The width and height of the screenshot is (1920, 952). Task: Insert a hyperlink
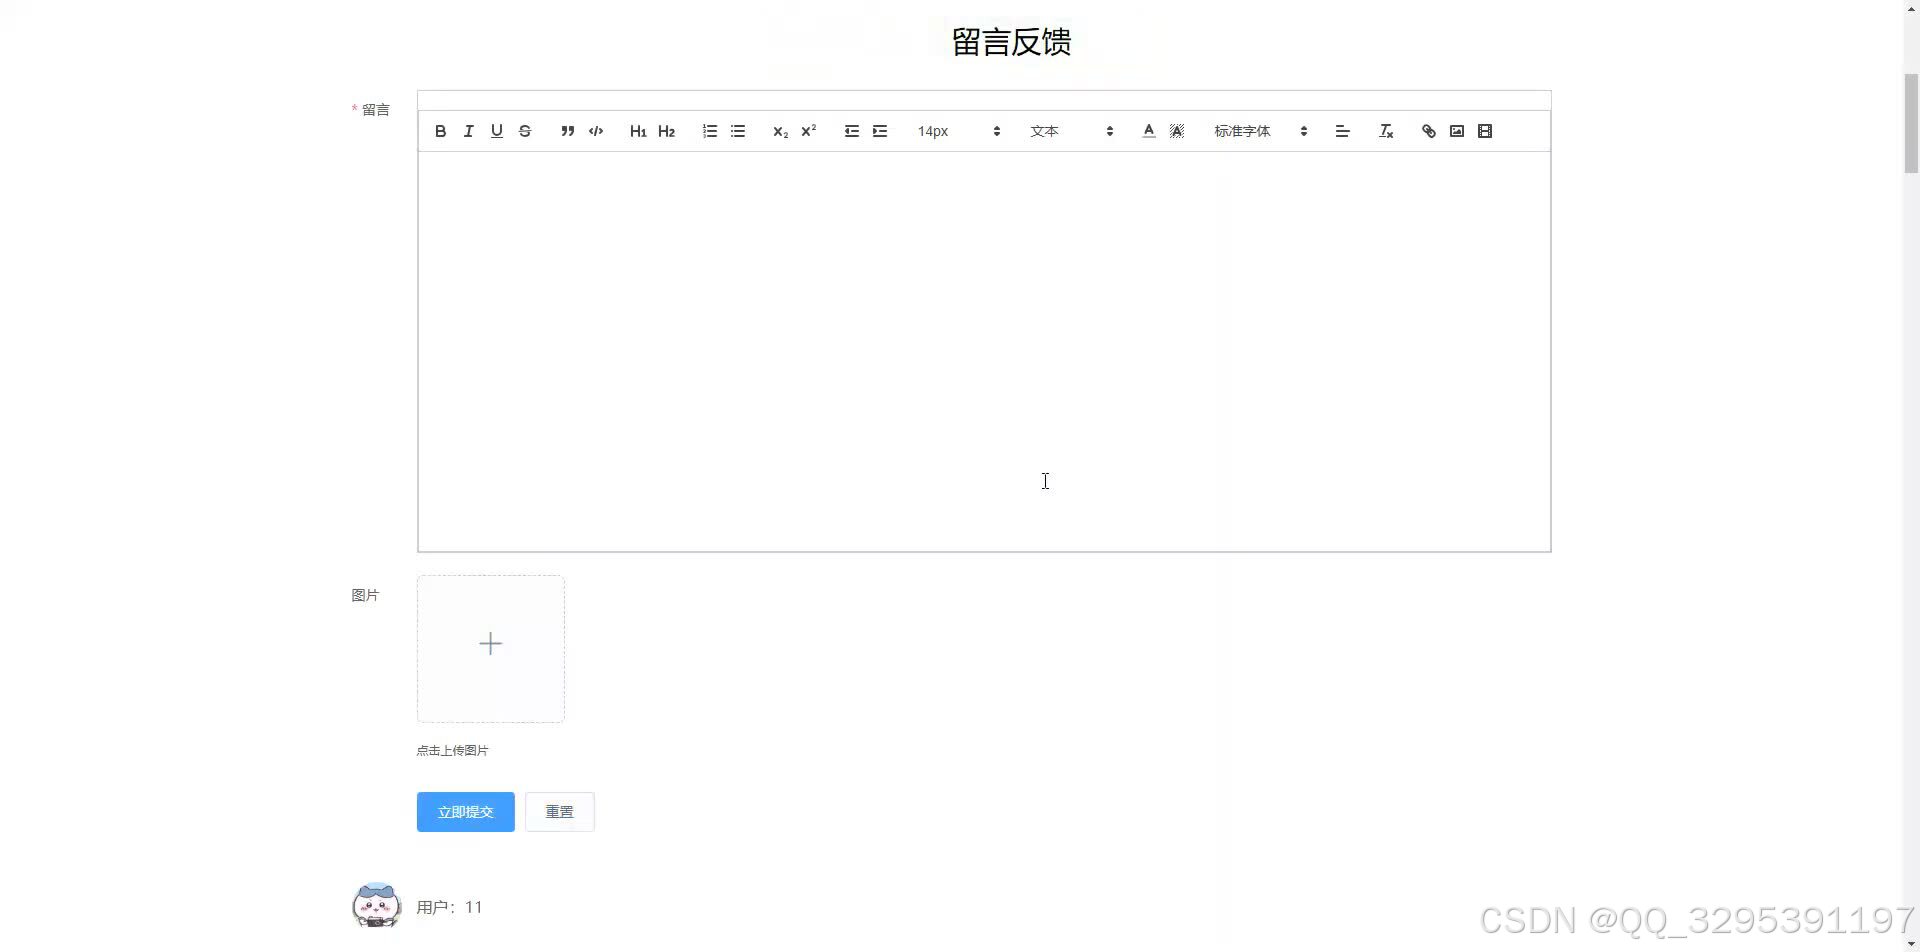pos(1428,131)
